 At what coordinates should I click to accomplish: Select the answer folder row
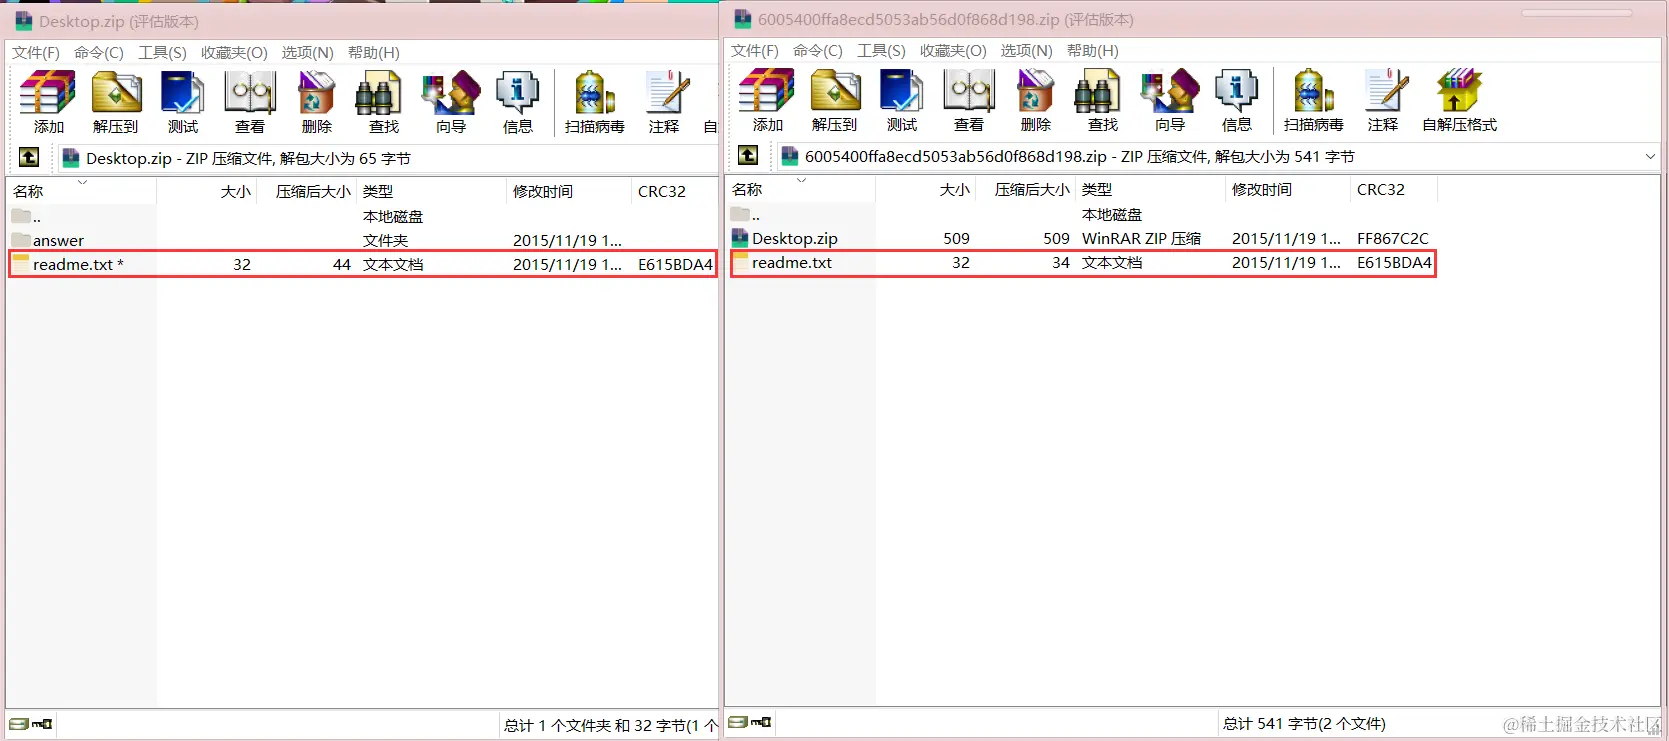pyautogui.click(x=362, y=240)
